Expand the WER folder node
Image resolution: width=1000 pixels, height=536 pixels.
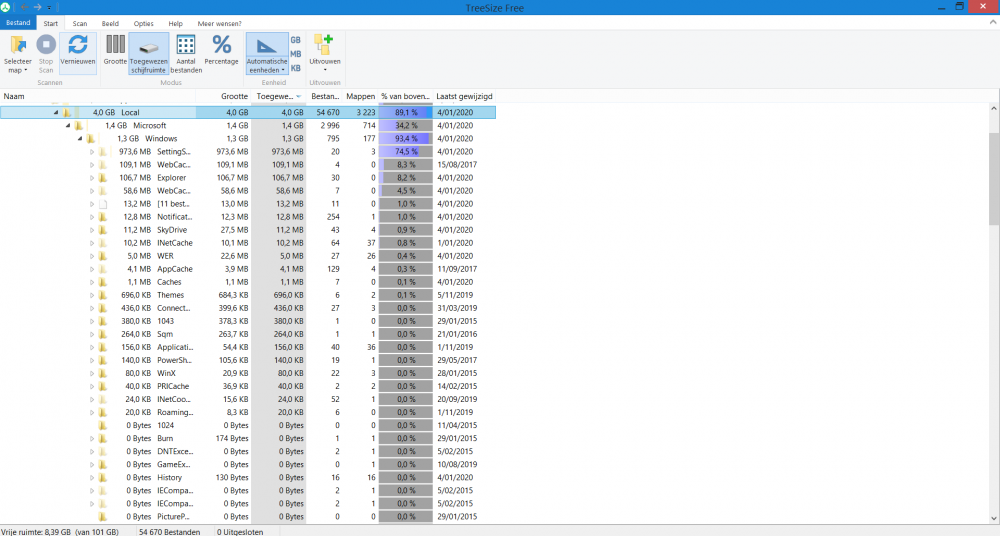tap(90, 255)
